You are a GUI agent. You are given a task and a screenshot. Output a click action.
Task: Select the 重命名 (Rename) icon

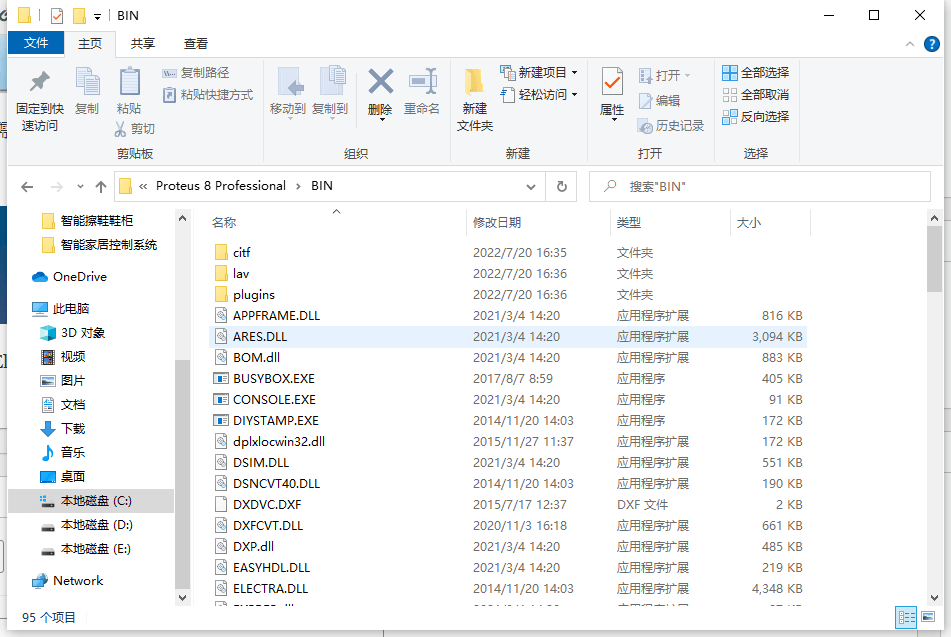(422, 95)
